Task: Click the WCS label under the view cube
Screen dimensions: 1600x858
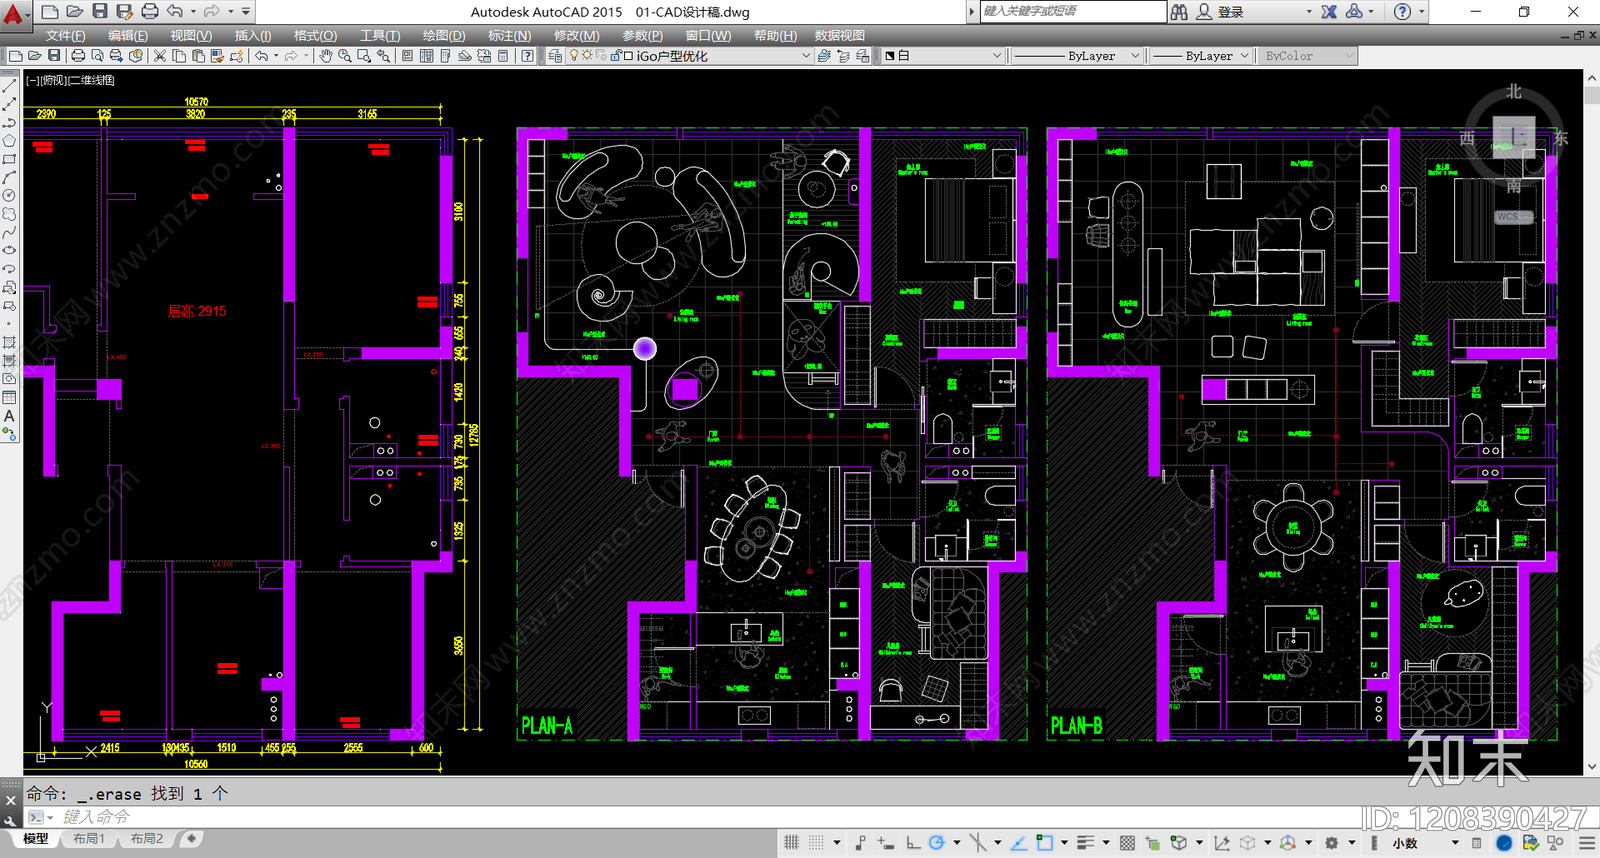Action: (1513, 216)
